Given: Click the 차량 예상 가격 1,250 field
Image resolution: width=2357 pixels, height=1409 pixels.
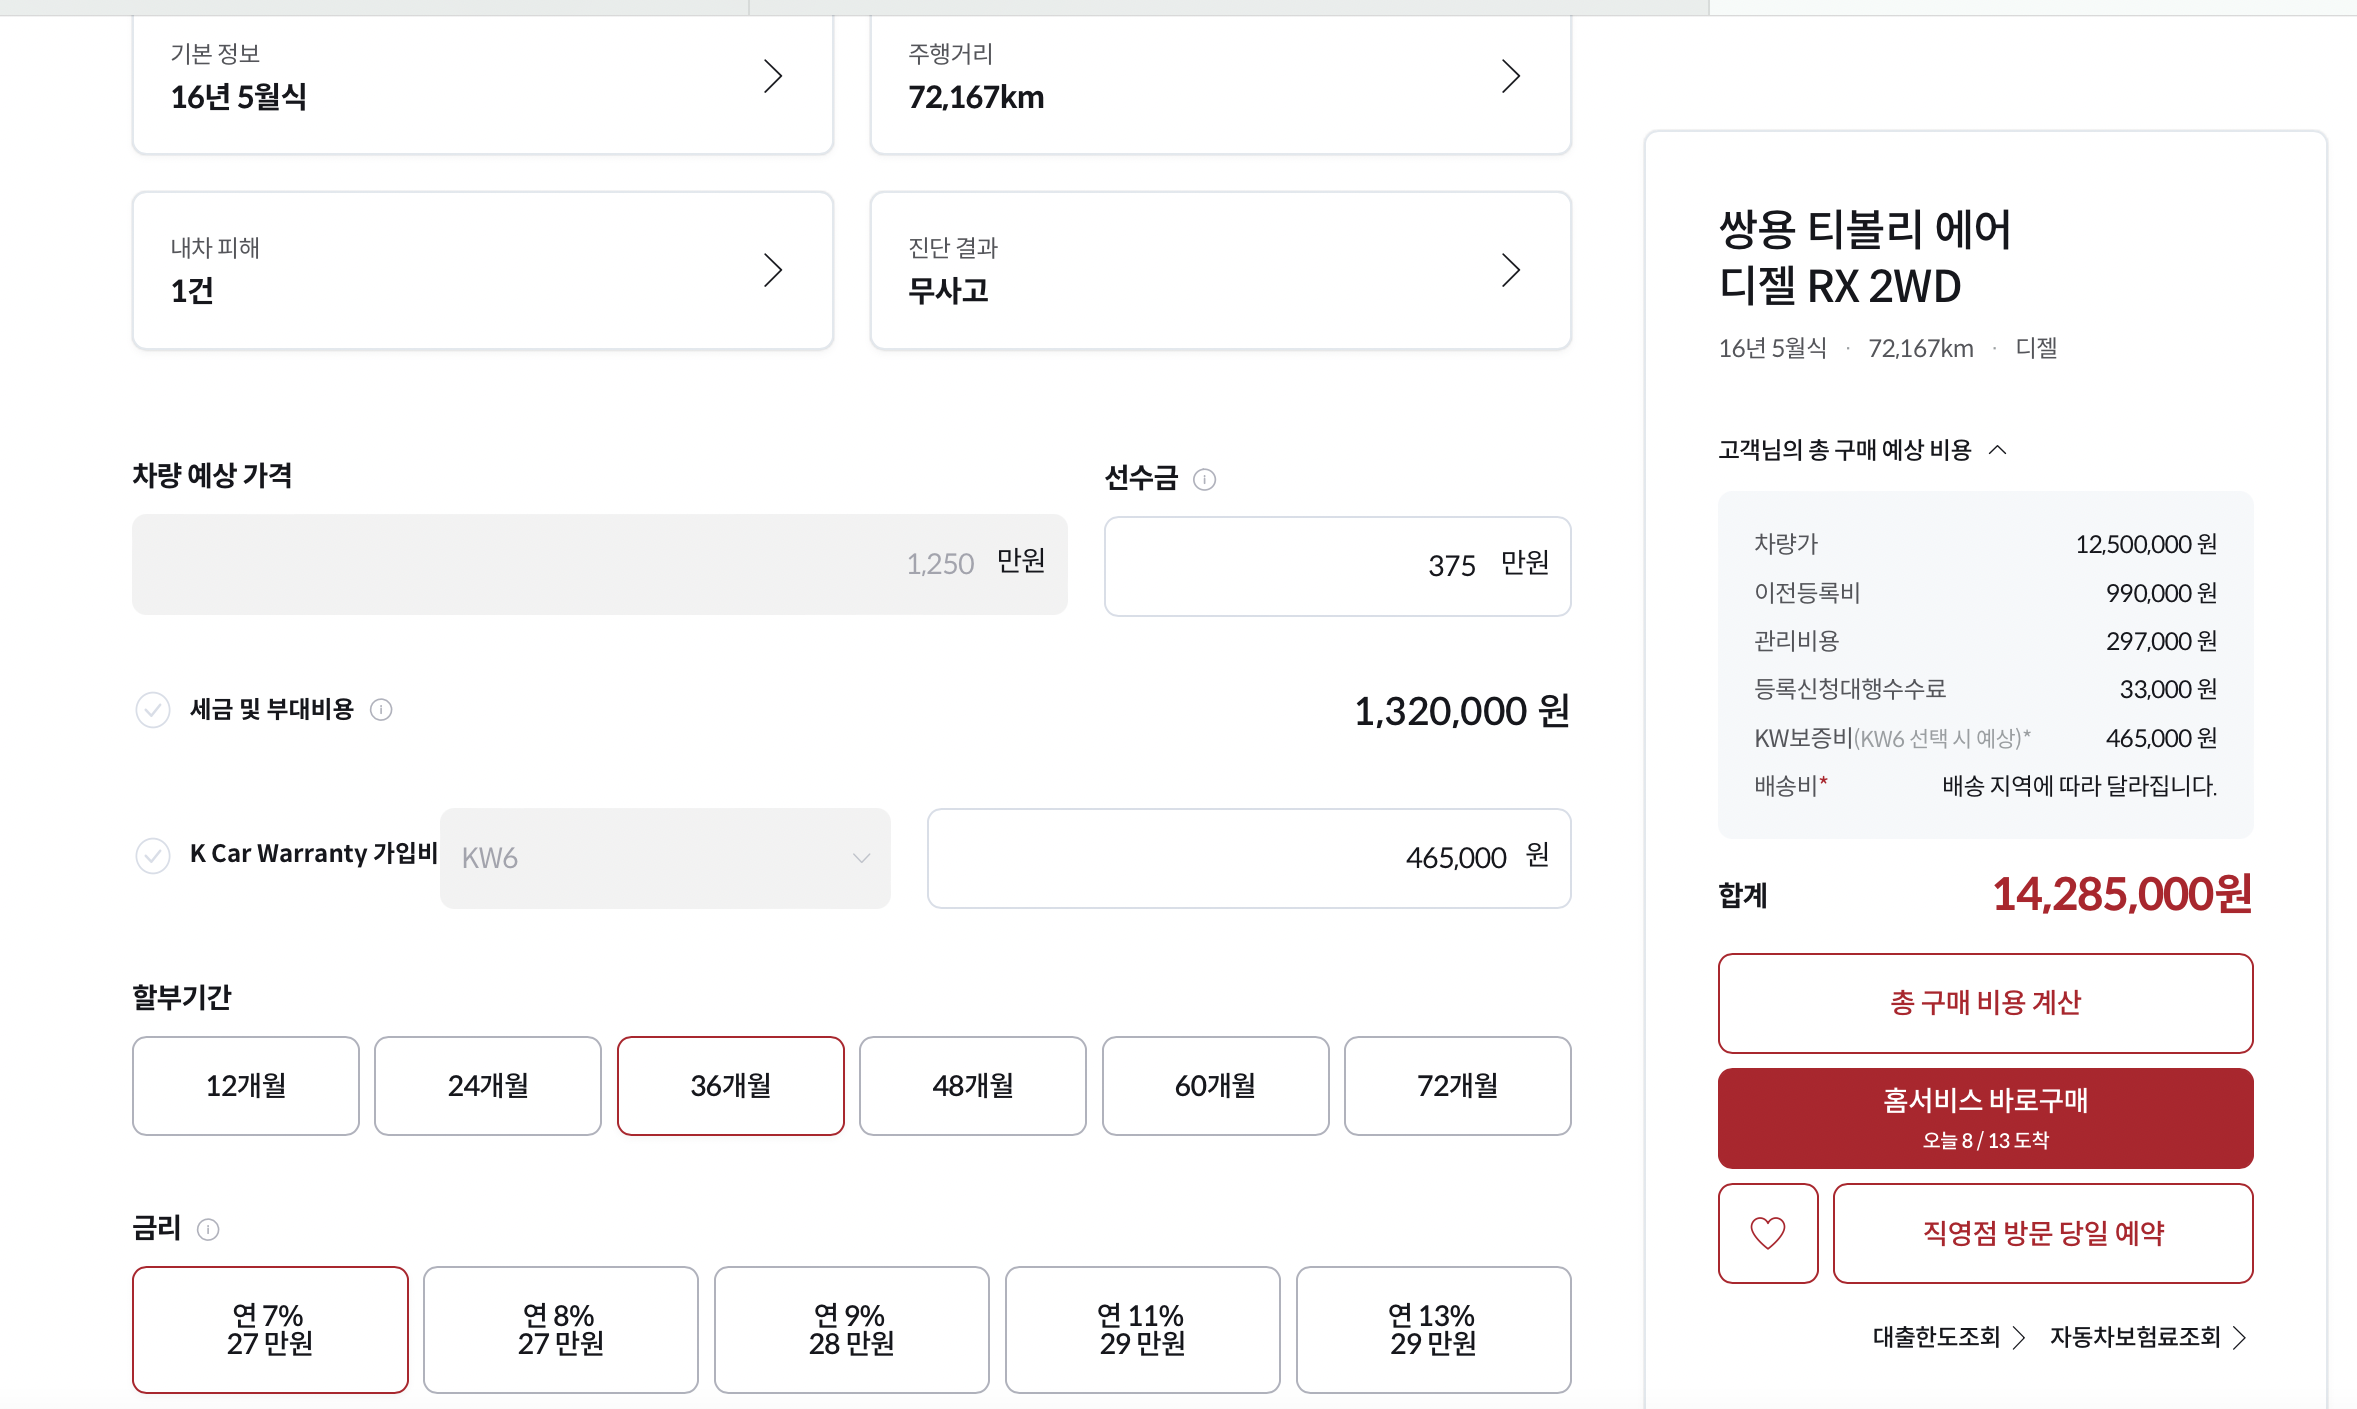Looking at the screenshot, I should [x=600, y=564].
